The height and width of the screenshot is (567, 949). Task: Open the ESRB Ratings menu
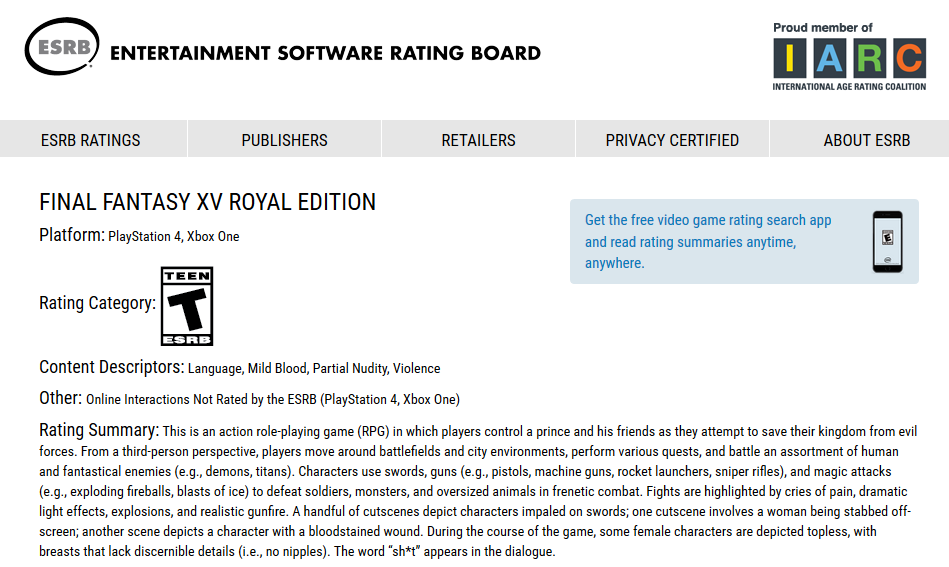[91, 140]
